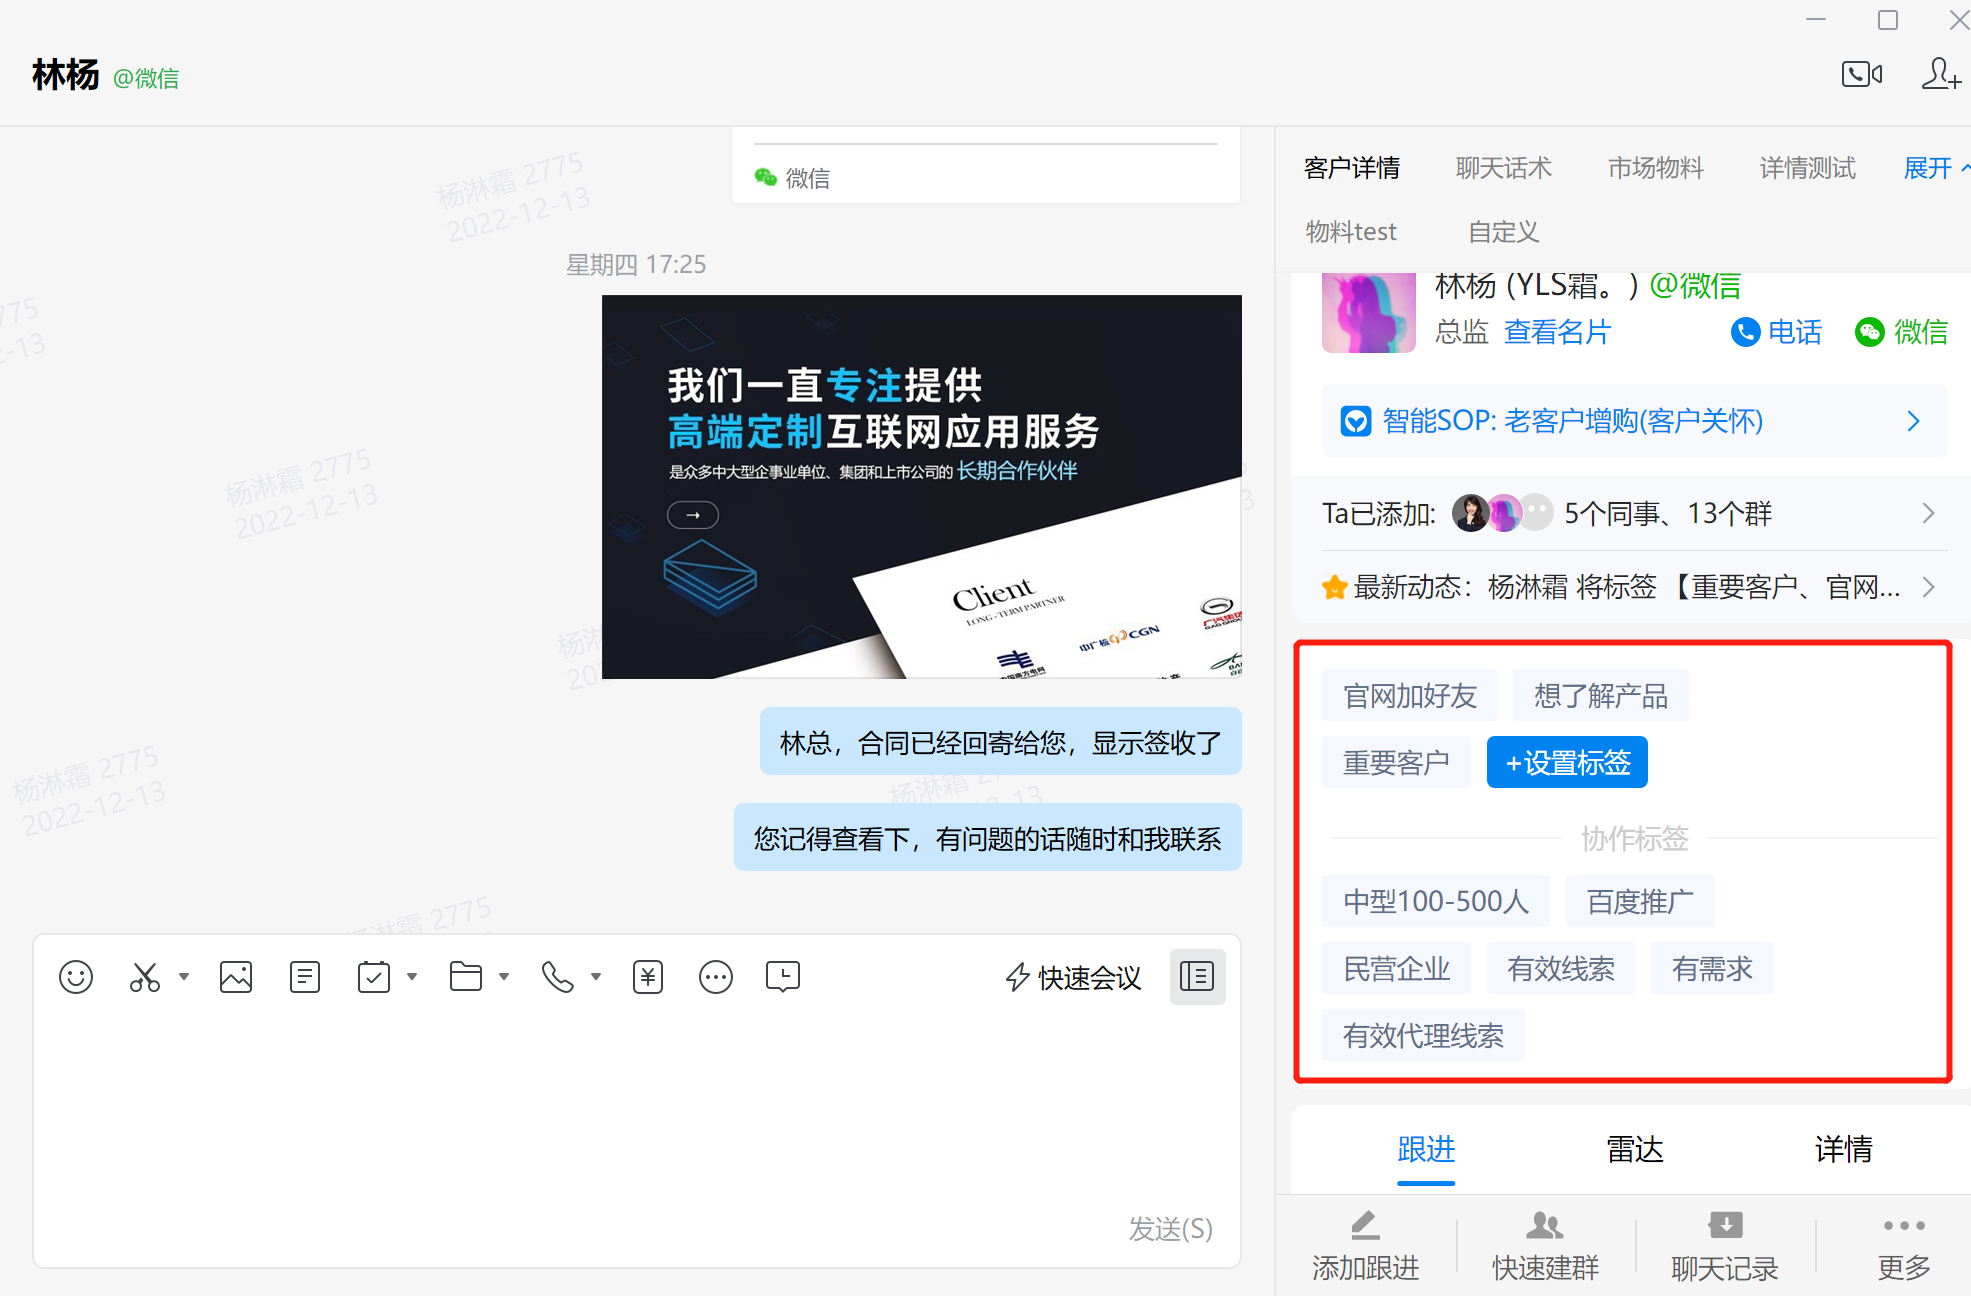Screen dimensions: 1971x1296
Task: Select the scissors screenshot tool
Action: 145,976
